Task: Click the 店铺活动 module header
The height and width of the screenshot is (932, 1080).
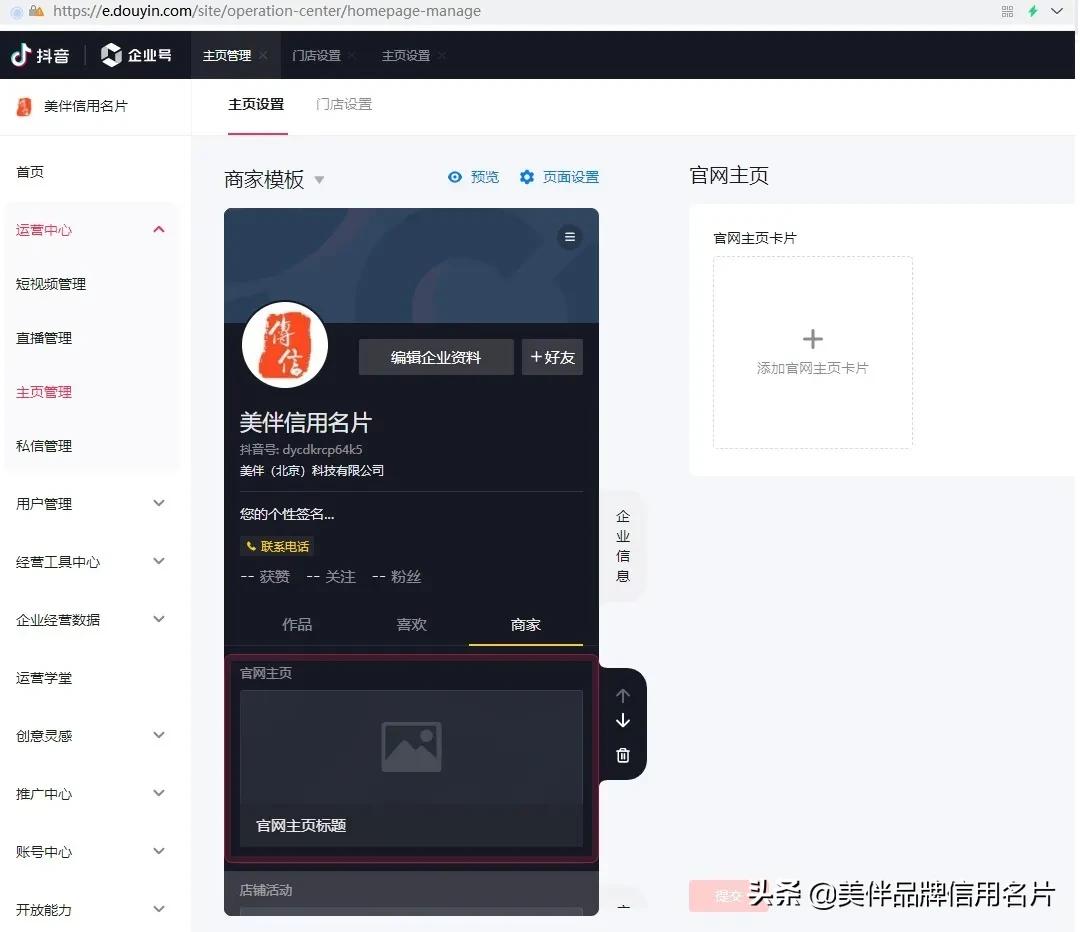Action: (266, 890)
